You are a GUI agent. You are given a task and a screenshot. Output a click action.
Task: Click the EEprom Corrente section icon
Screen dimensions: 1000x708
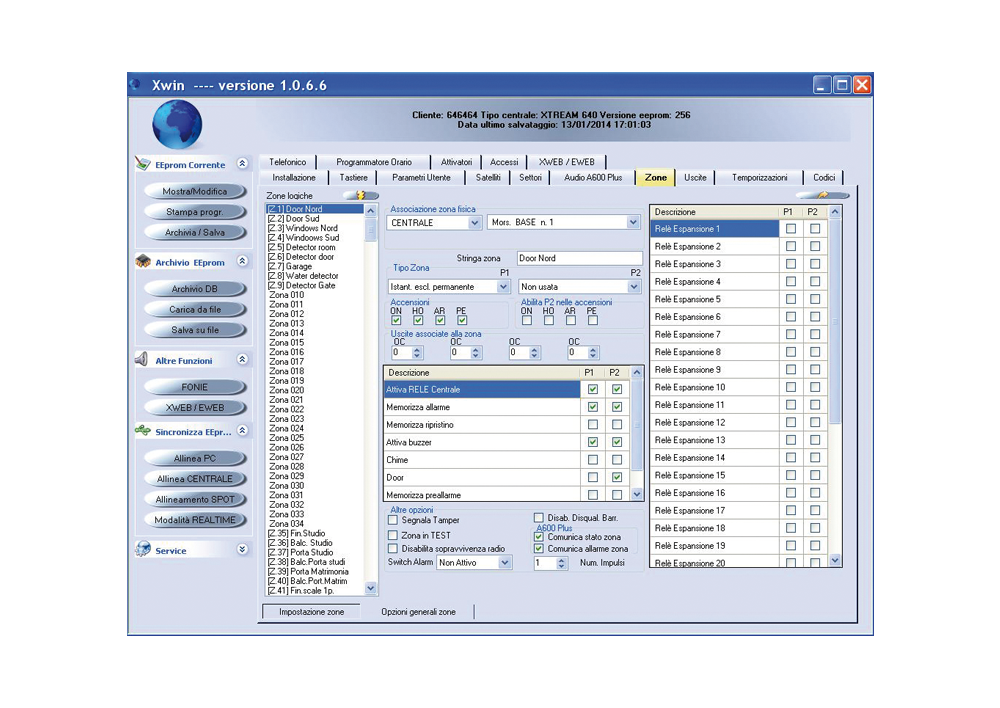[142, 164]
